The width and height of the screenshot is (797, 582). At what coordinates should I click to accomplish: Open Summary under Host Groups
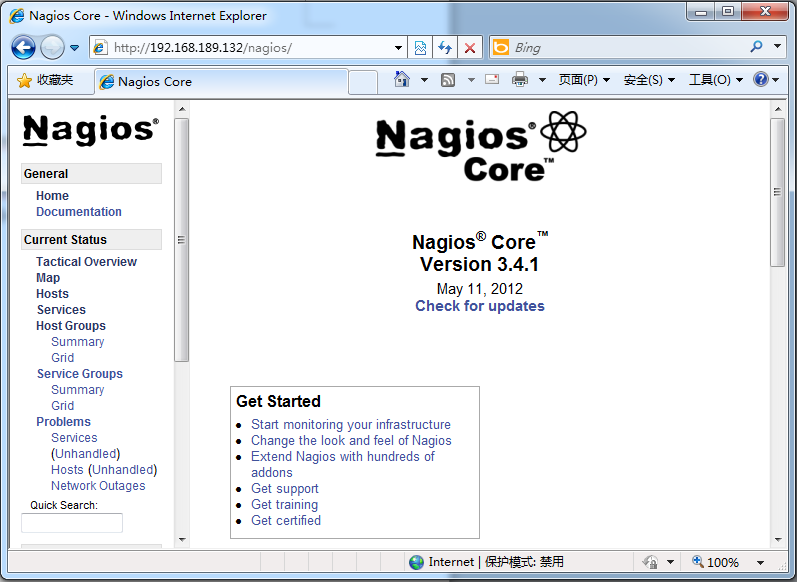pos(78,342)
